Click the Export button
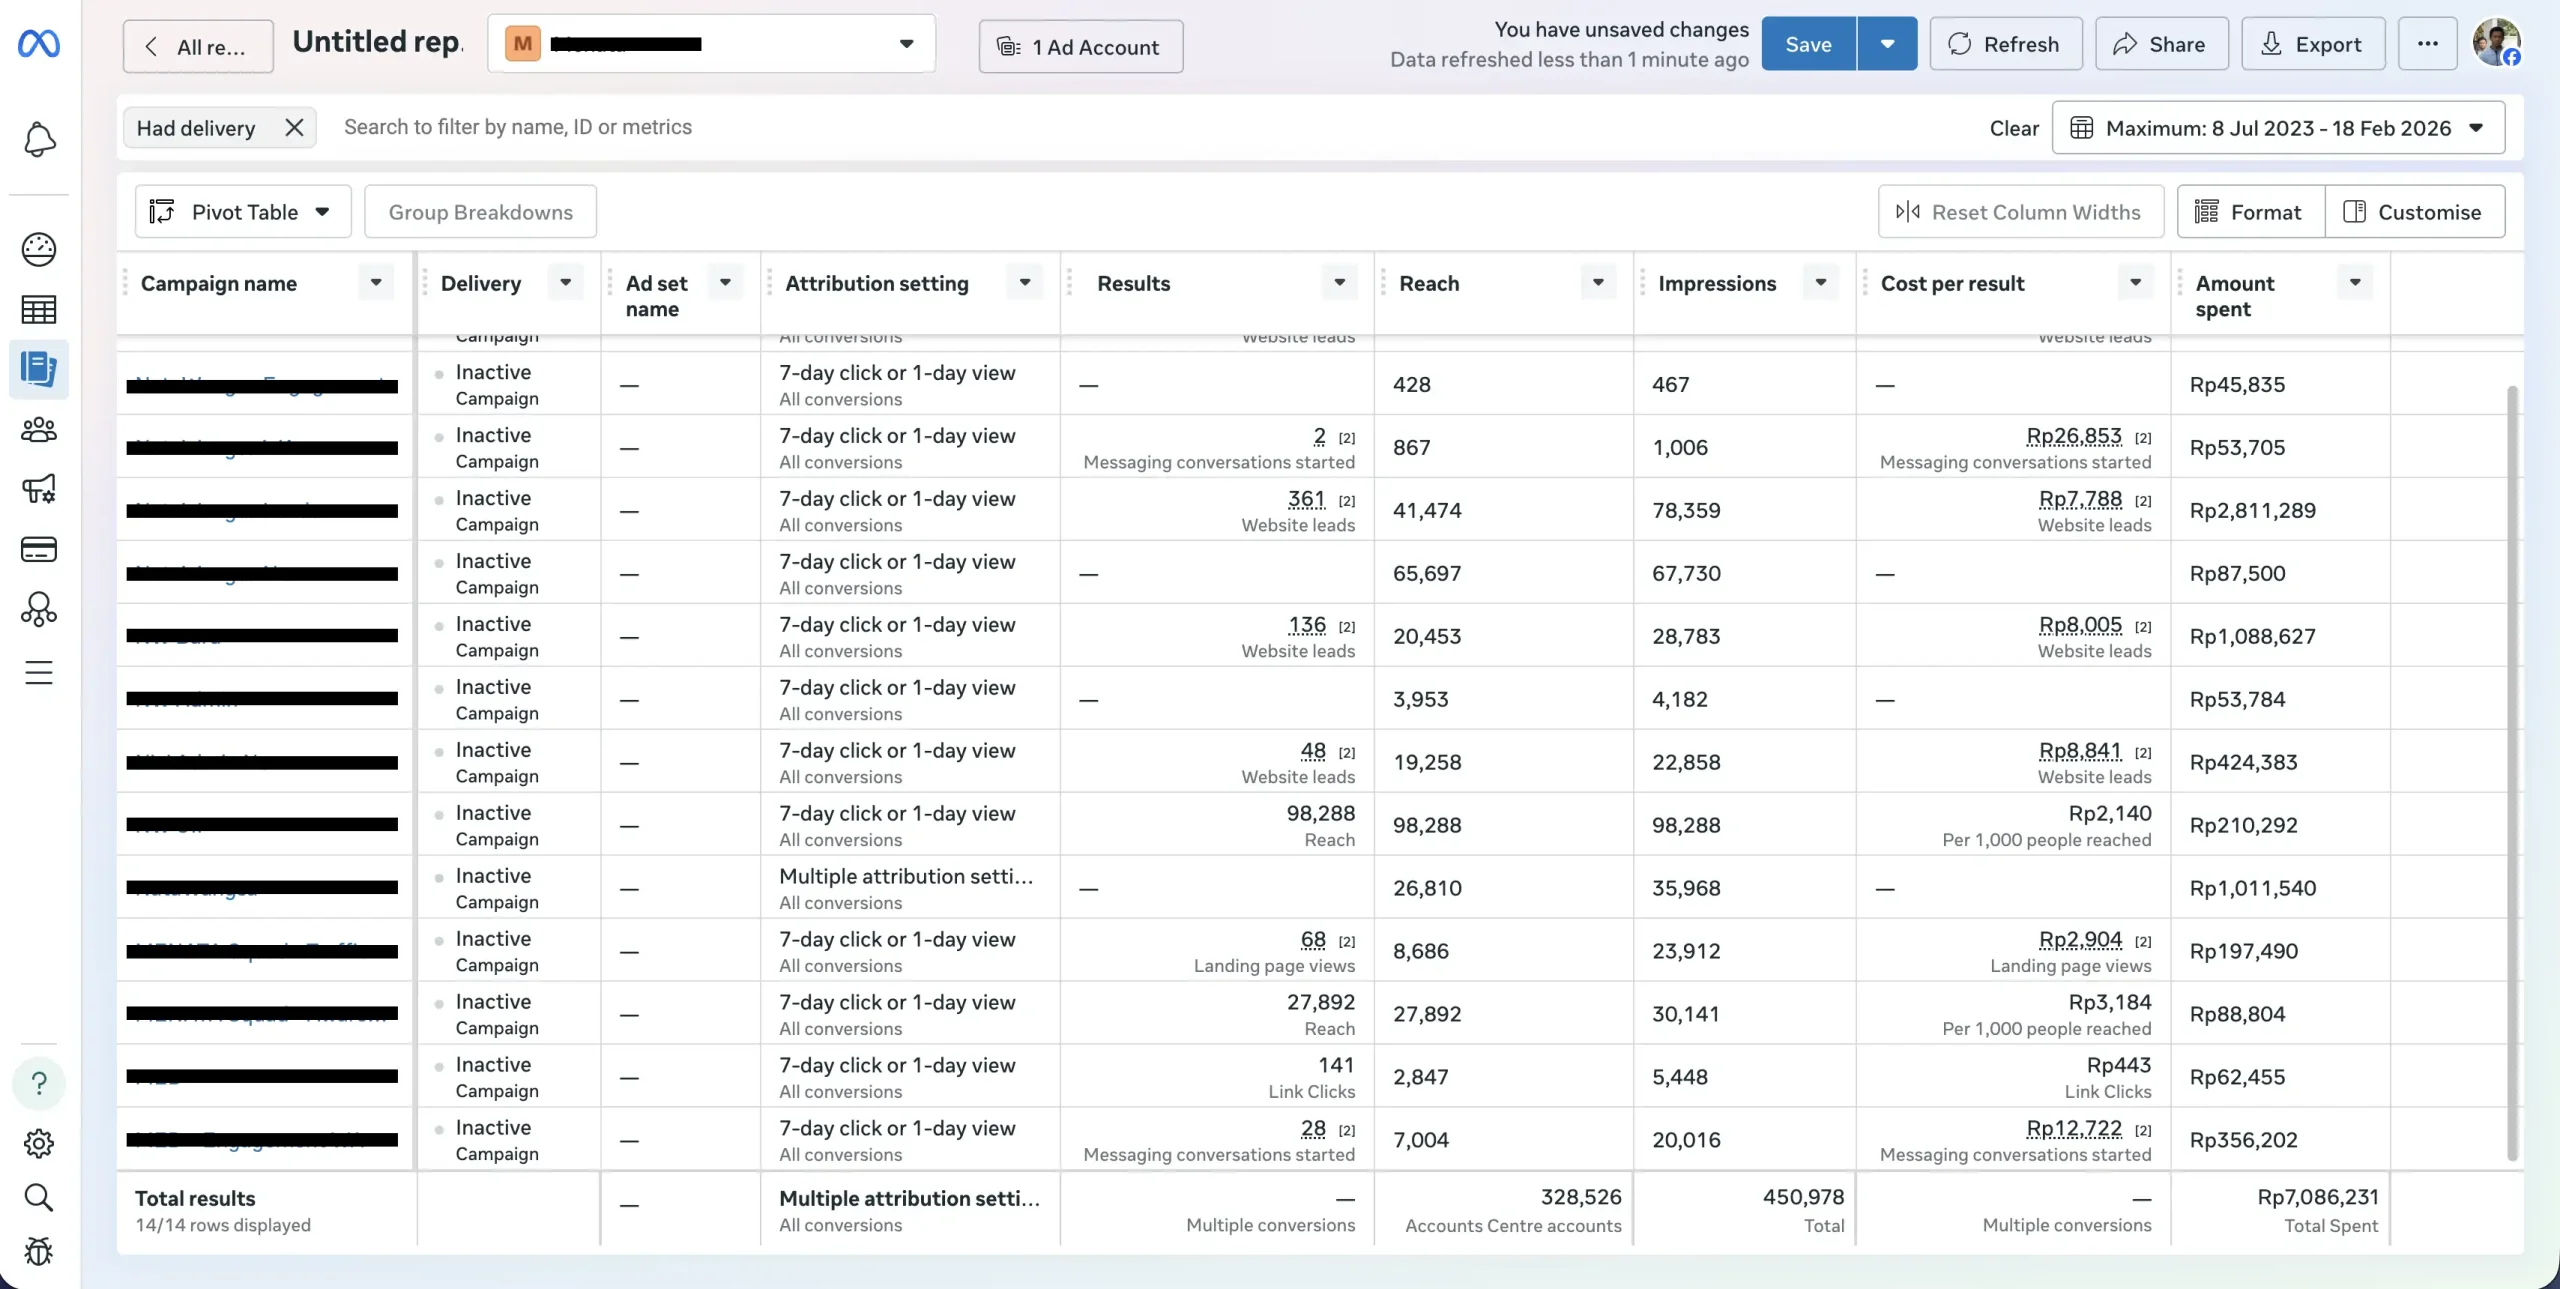This screenshot has width=2560, height=1289. [x=2312, y=44]
